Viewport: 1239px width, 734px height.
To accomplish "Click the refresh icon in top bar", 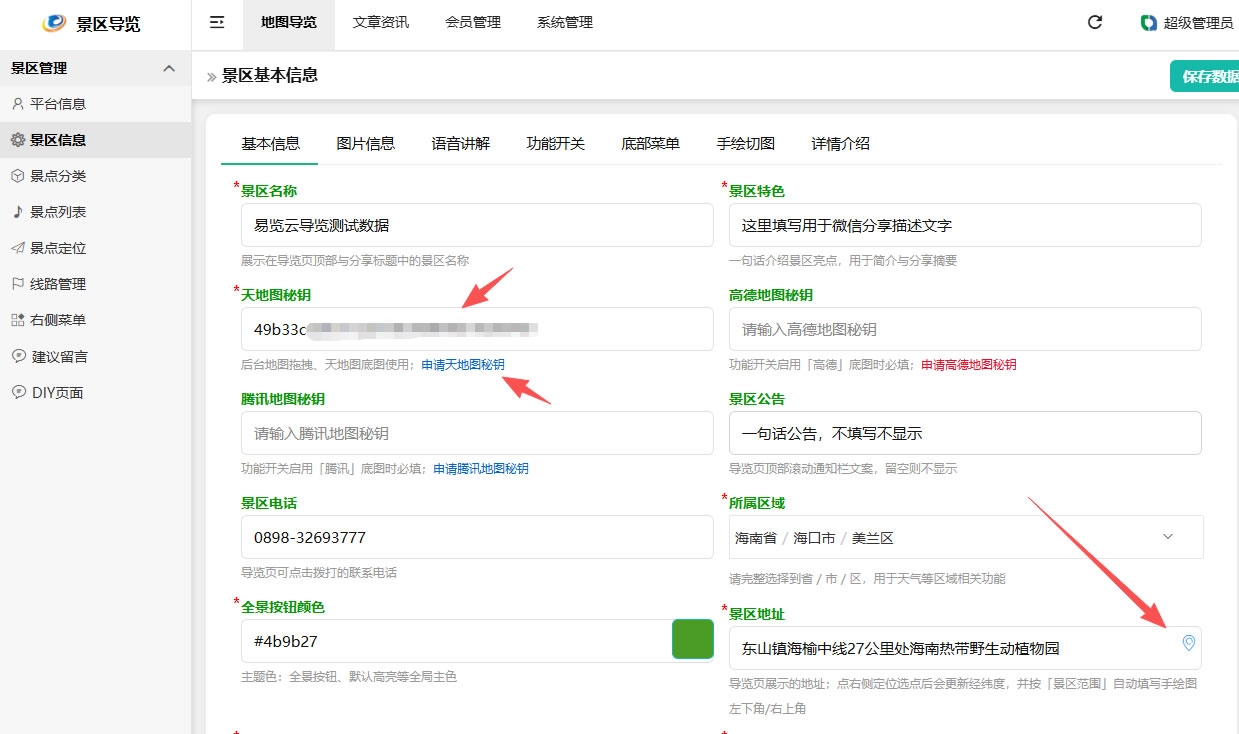I will 1095,22.
